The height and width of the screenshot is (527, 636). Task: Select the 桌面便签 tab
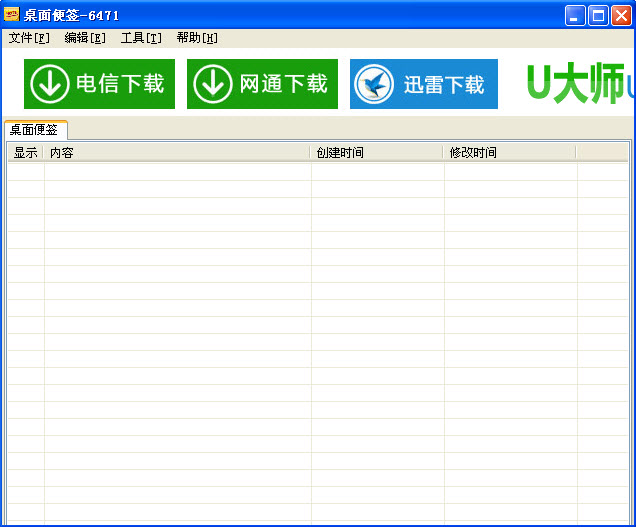pyautogui.click(x=35, y=130)
